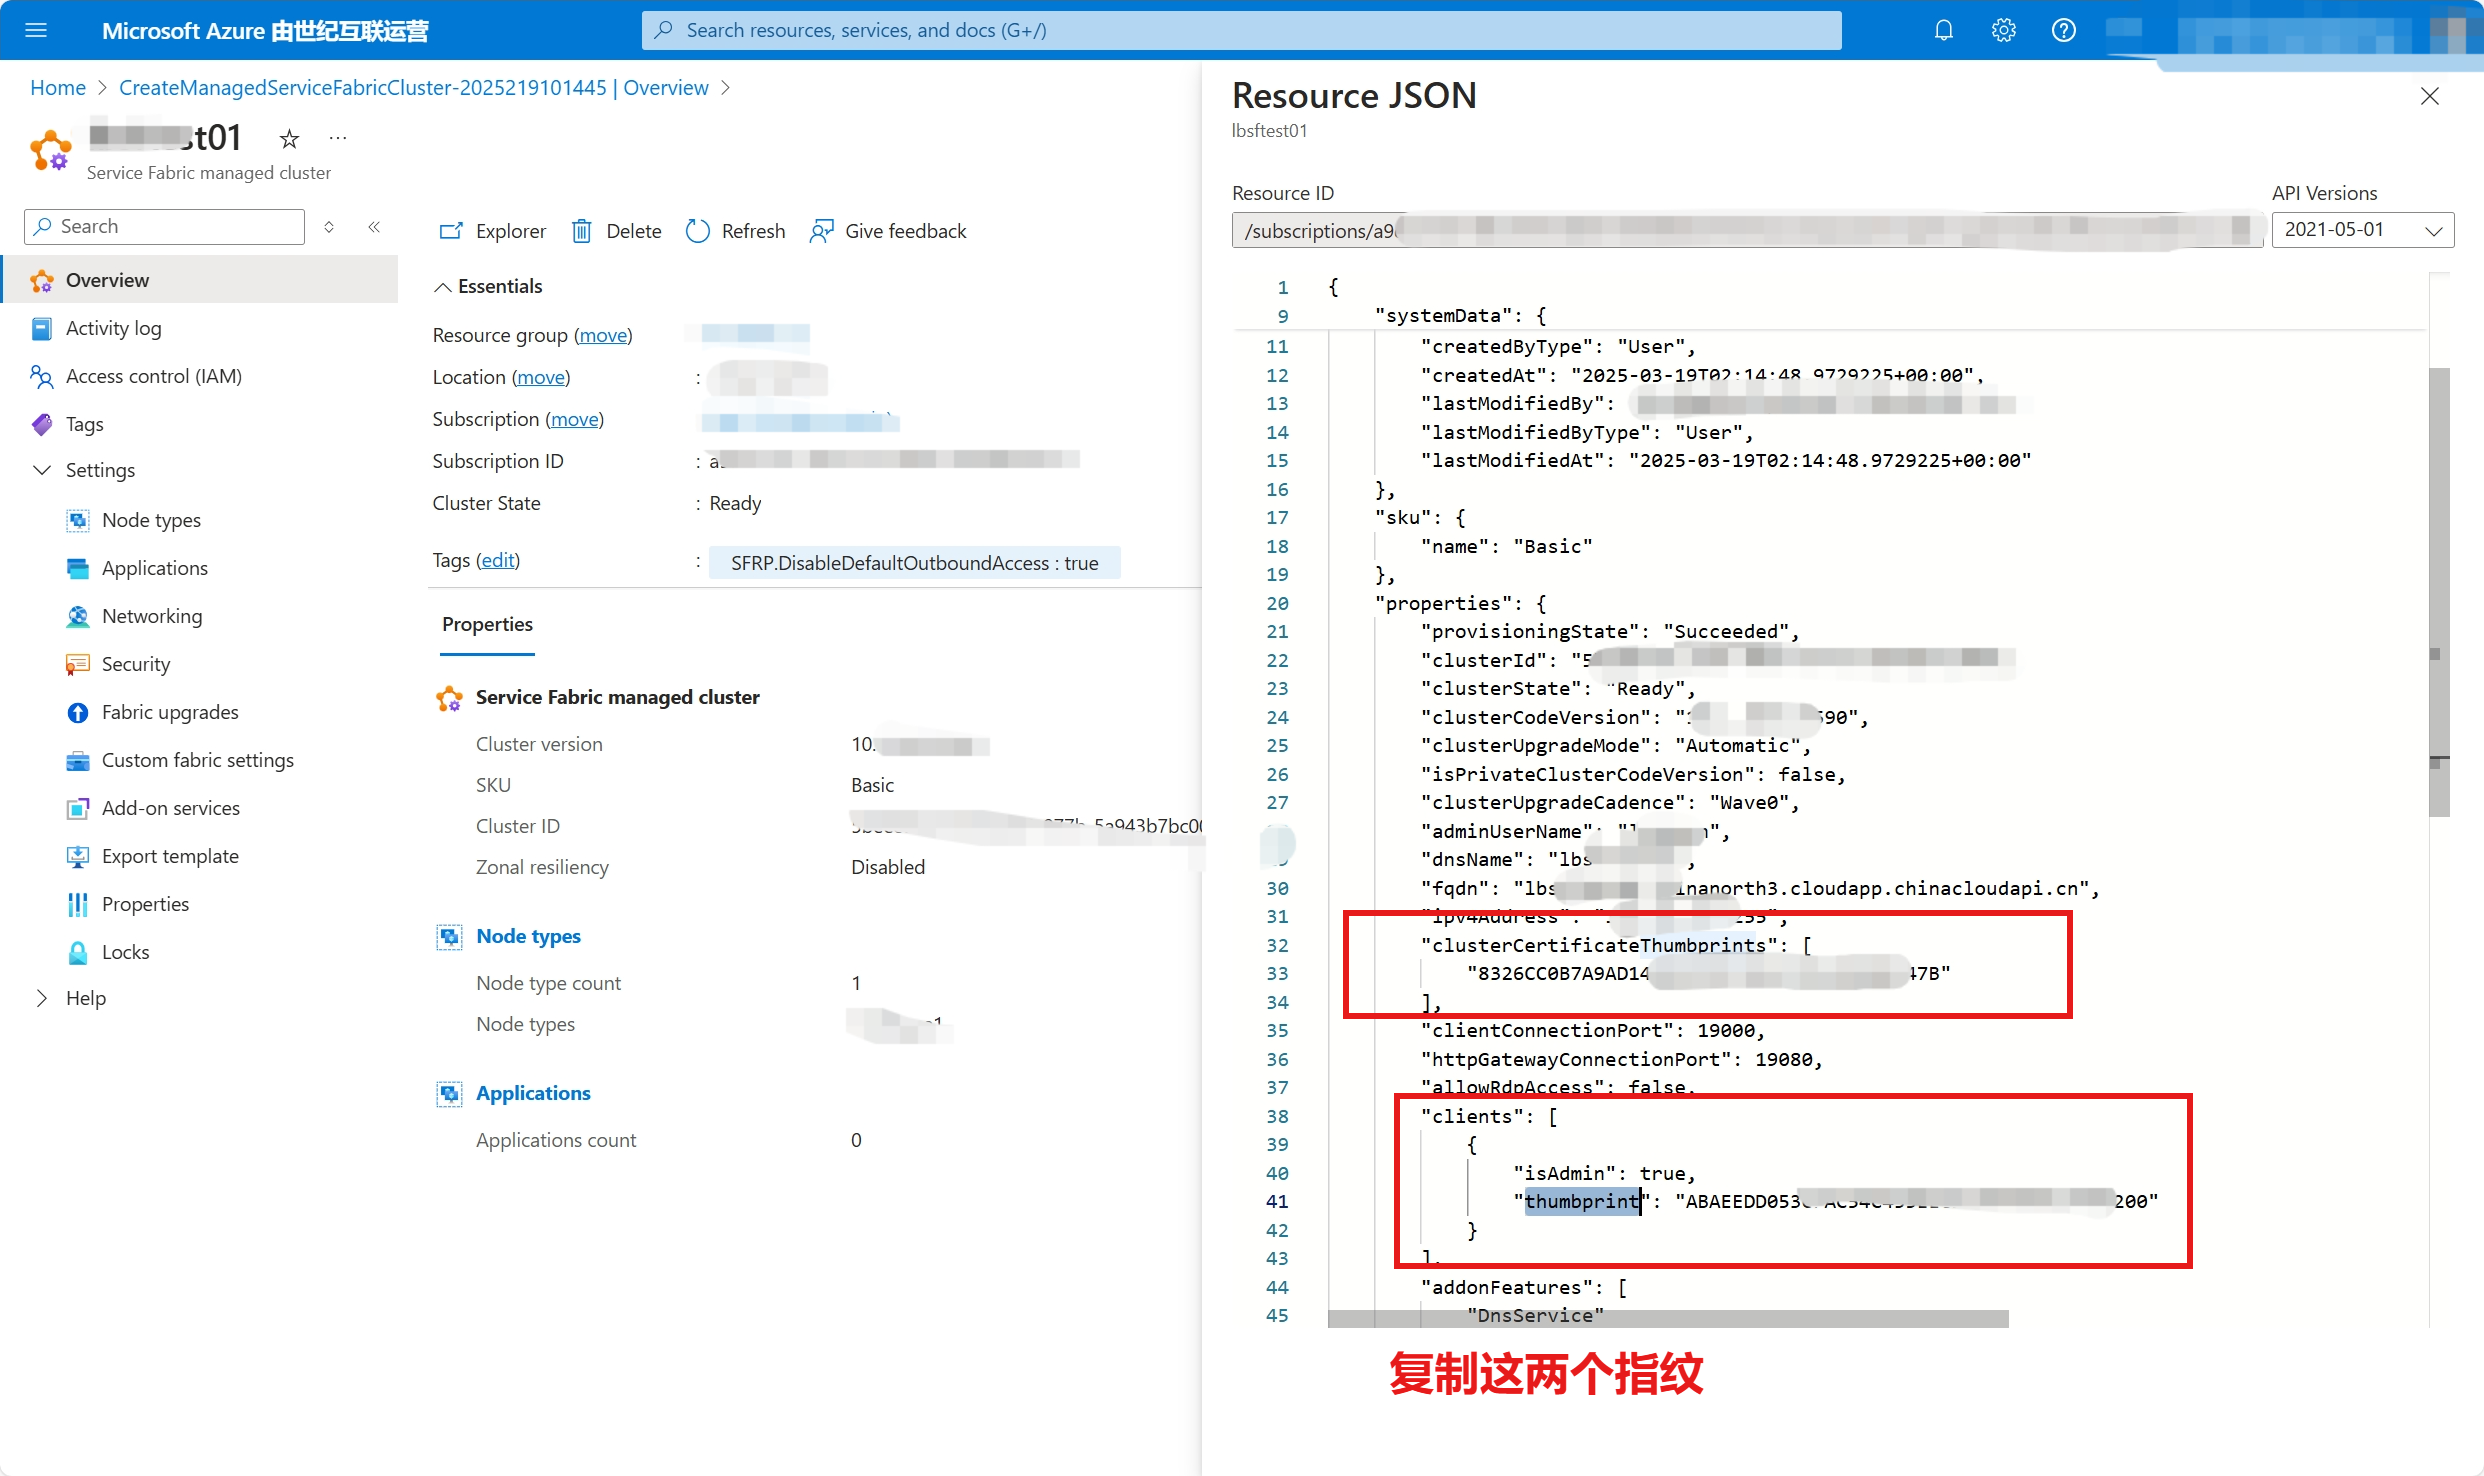Collapse the left sidebar with chevrons
This screenshot has width=2484, height=1476.
click(374, 227)
